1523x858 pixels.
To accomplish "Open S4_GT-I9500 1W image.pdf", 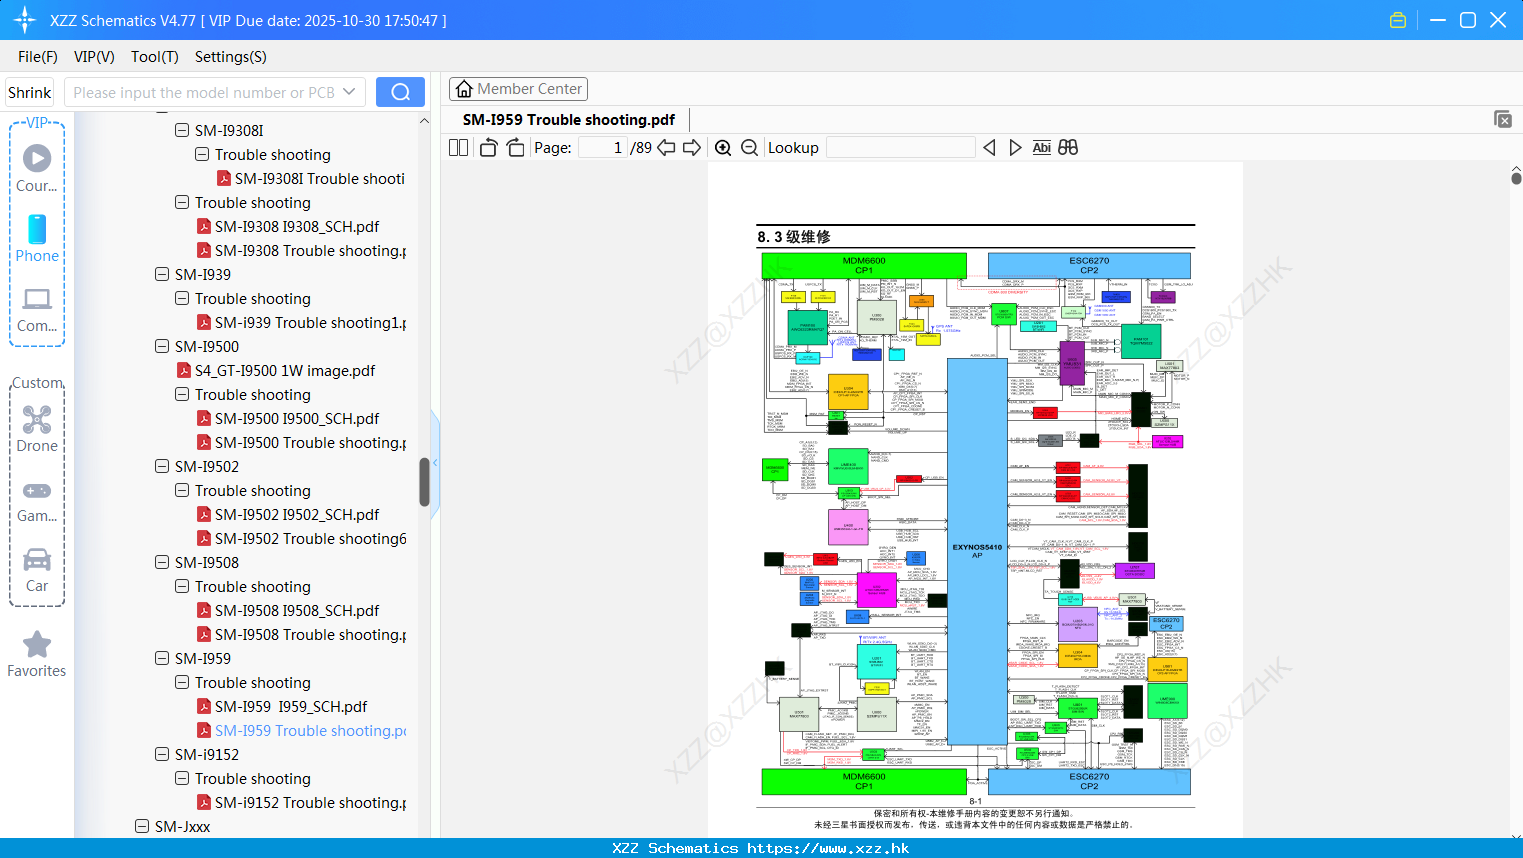I will (276, 370).
